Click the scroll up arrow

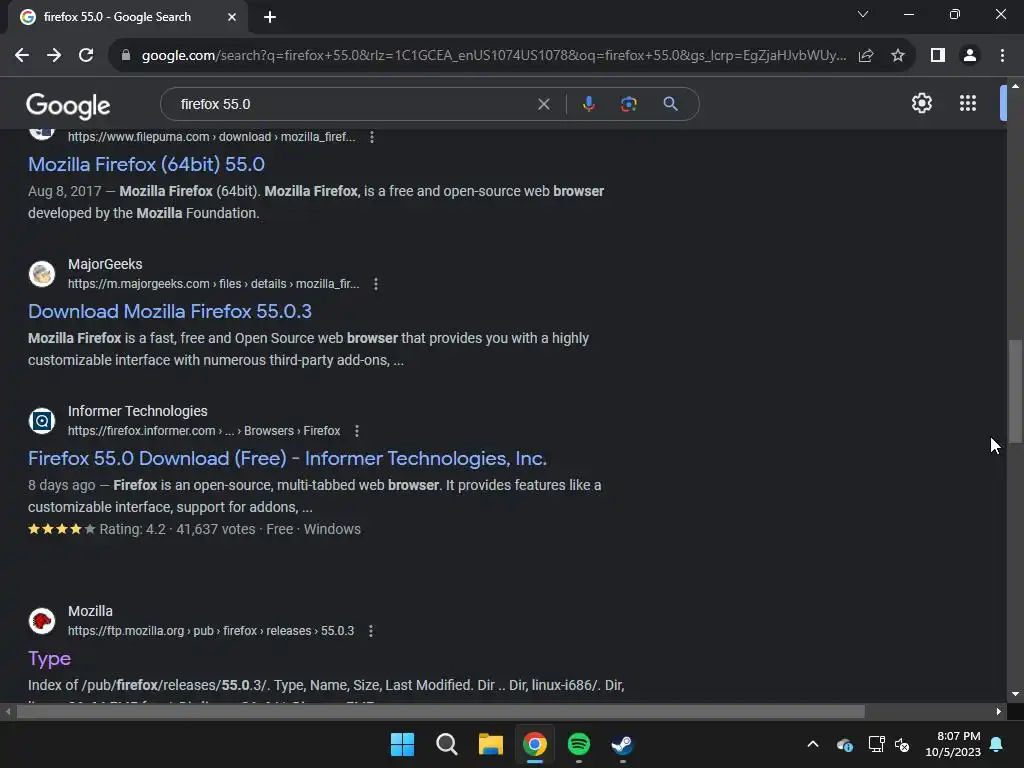point(1015,86)
